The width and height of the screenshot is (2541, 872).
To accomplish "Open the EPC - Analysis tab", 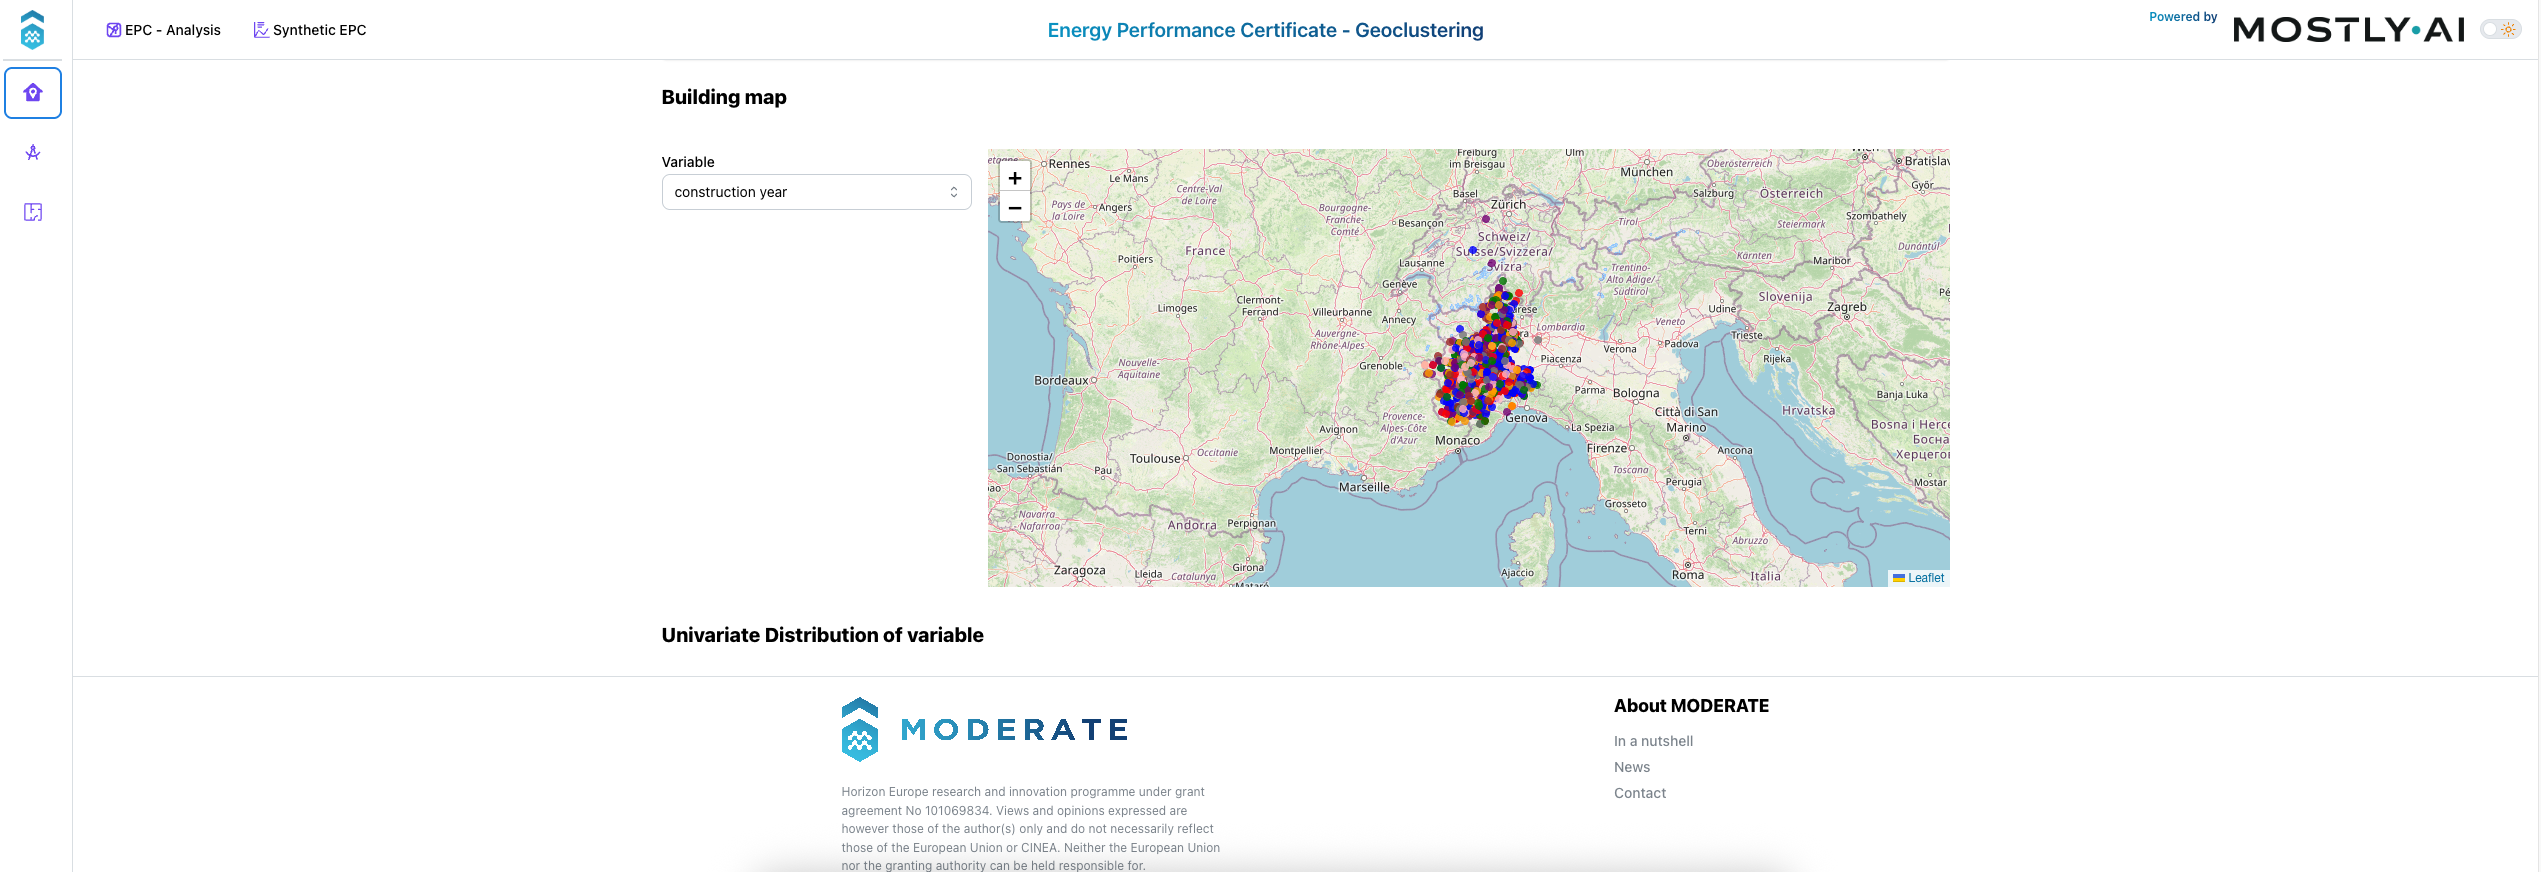I will coord(163,30).
